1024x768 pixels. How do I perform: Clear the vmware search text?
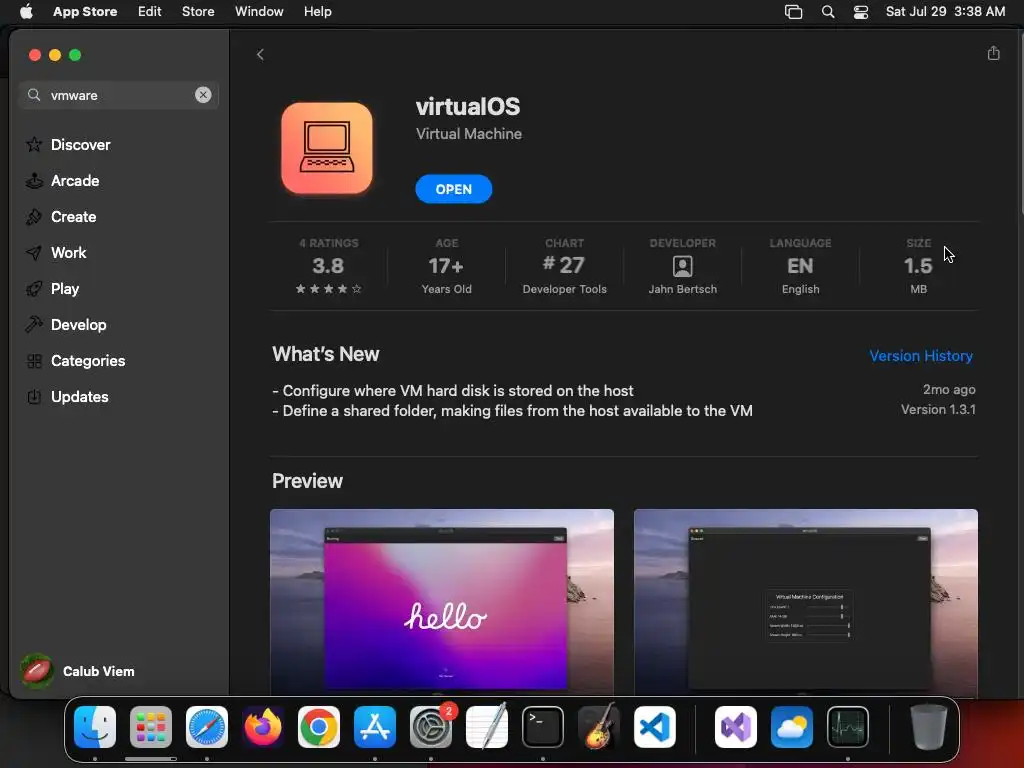(203, 95)
